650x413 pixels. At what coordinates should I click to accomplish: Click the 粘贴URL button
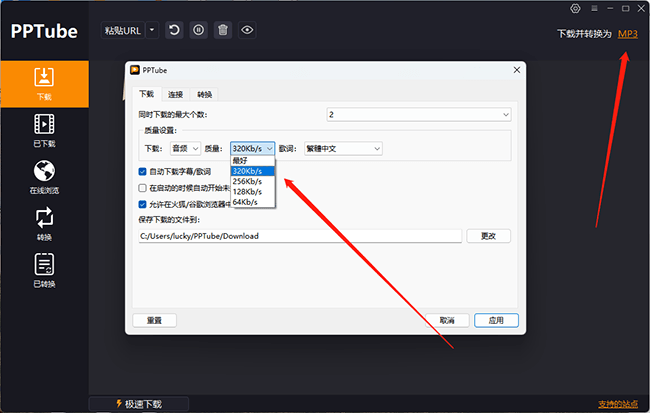click(x=123, y=30)
